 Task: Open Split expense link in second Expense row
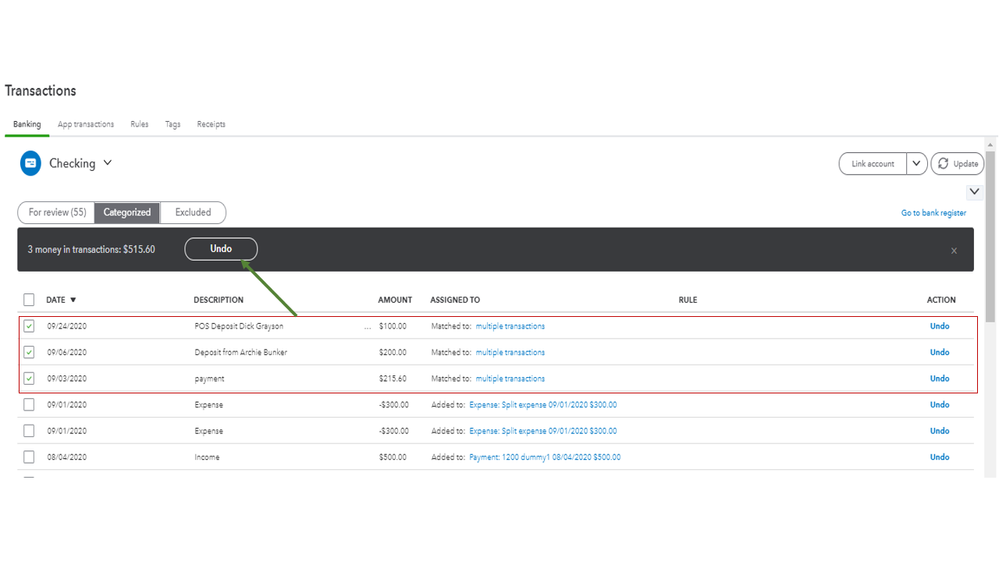543,431
